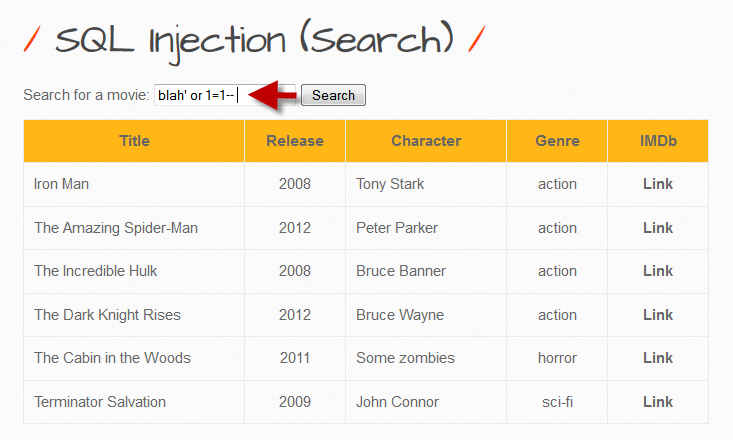This screenshot has width=733, height=440.
Task: Click the SQL Injection (Search) page heading
Action: pyautogui.click(x=255, y=41)
